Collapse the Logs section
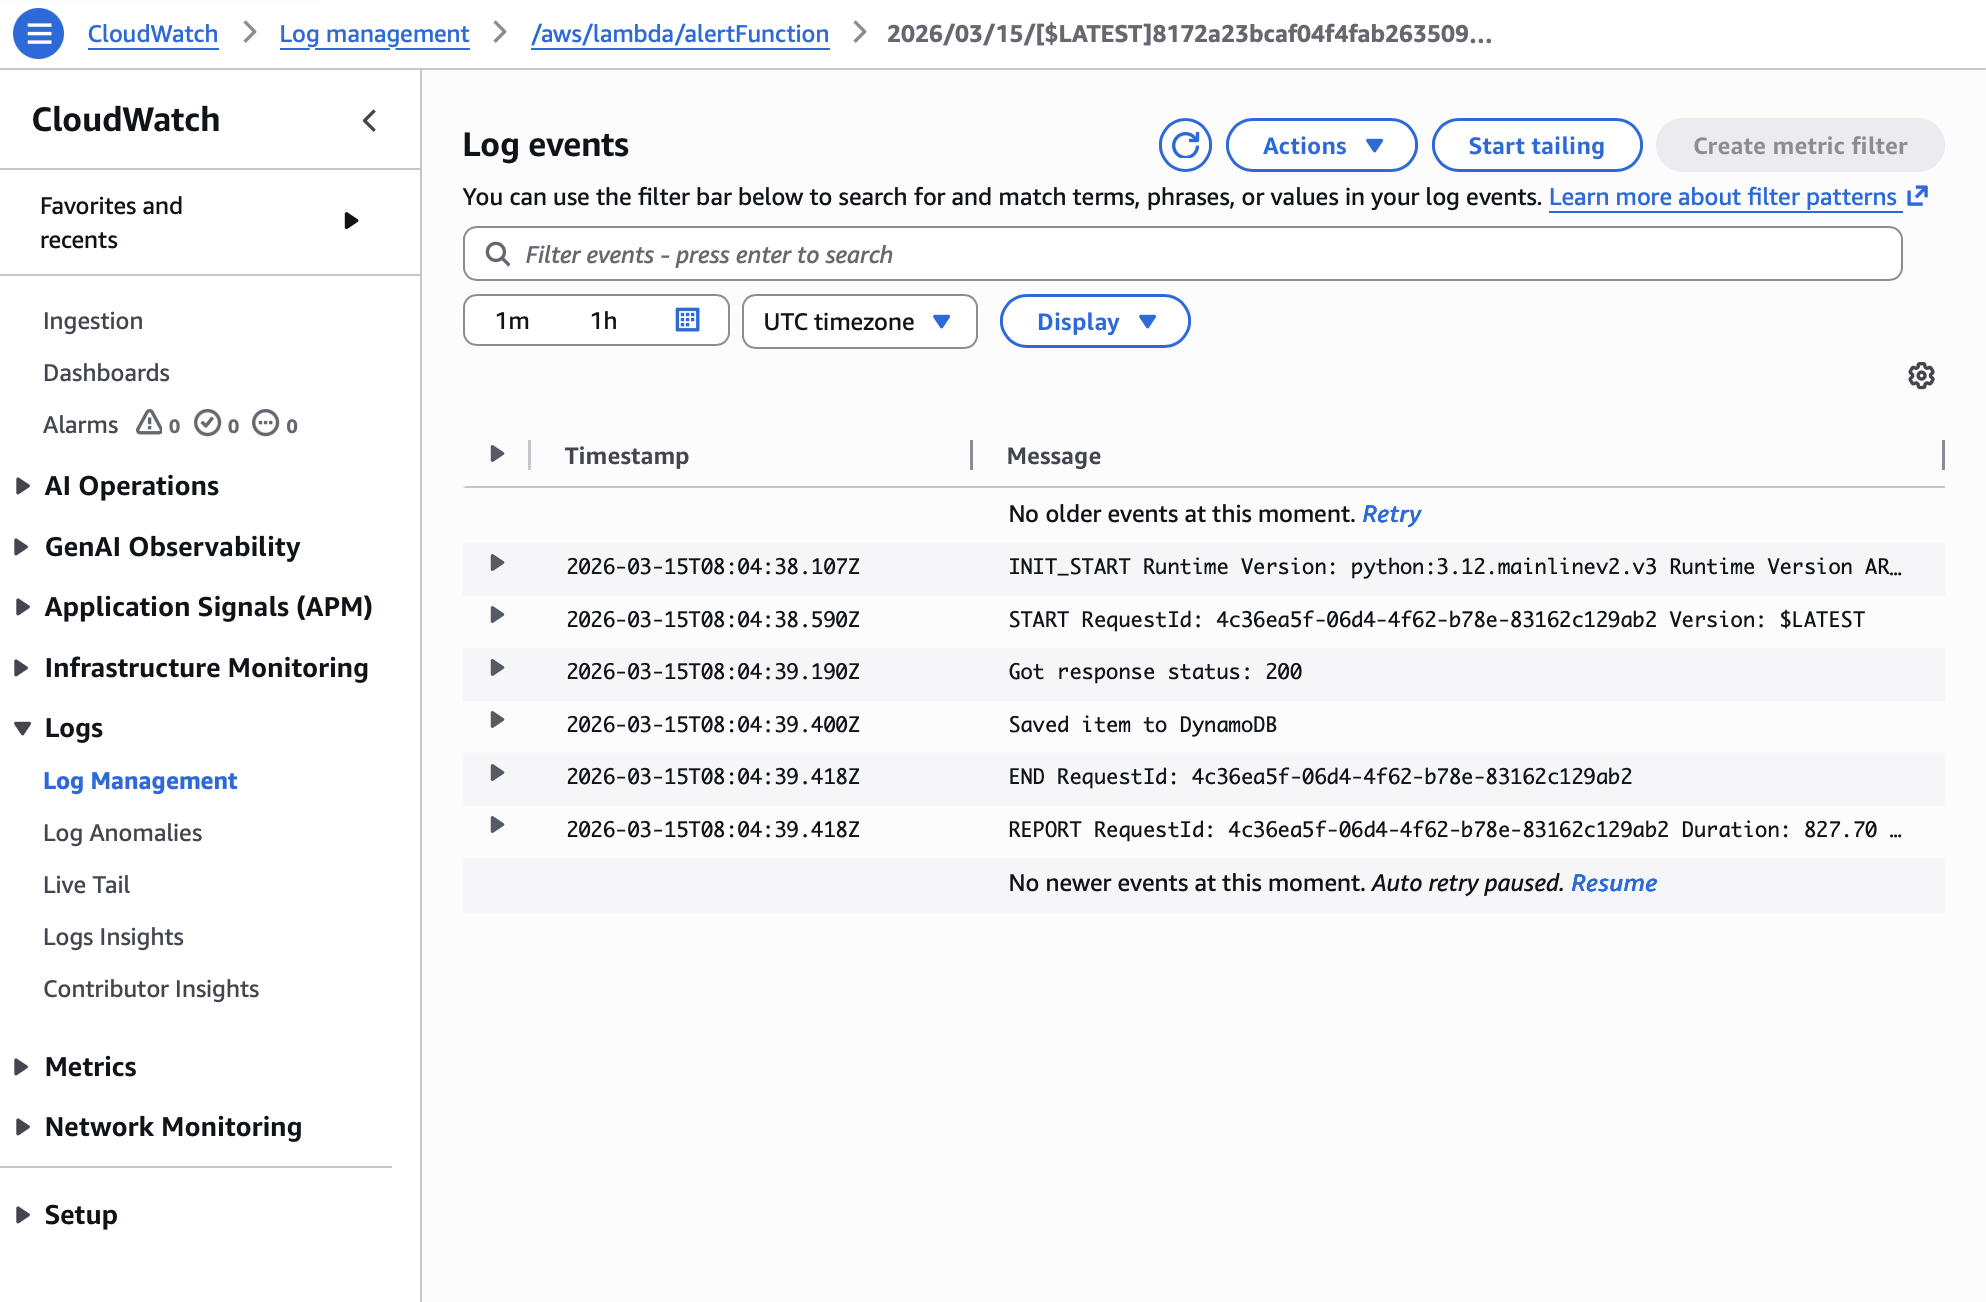The width and height of the screenshot is (1986, 1302). pos(22,729)
